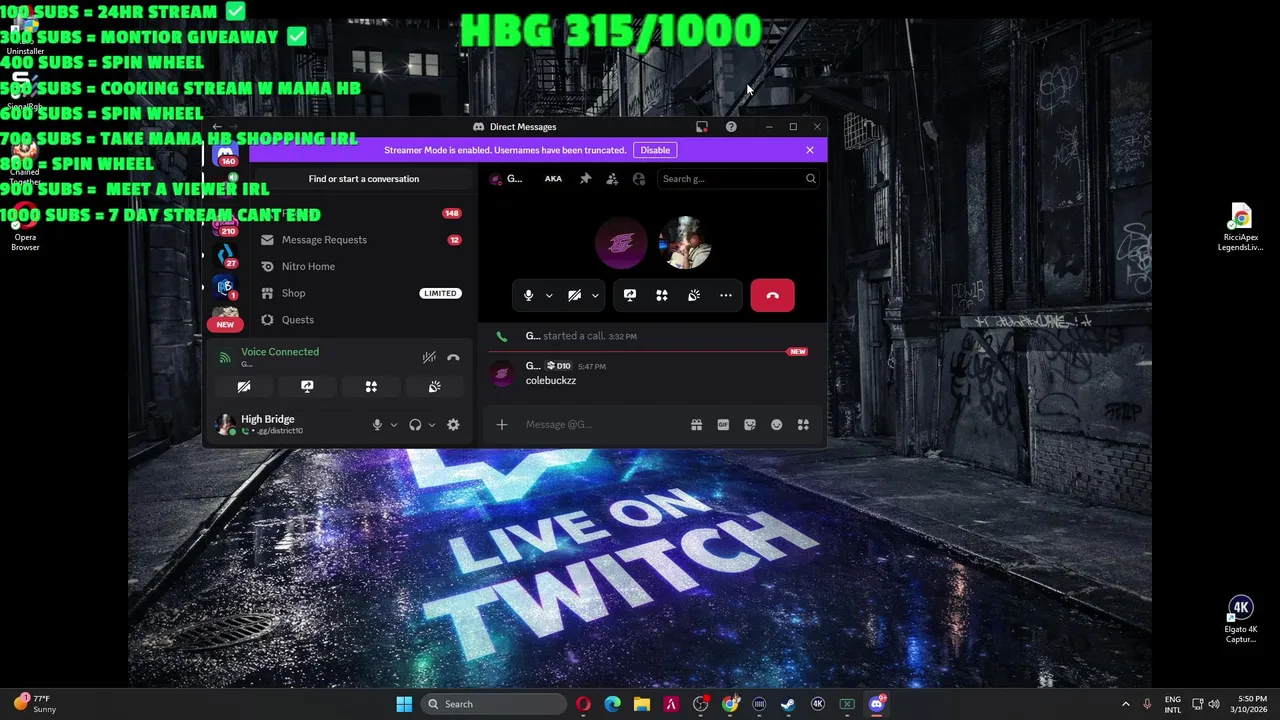This screenshot has width=1280, height=720.
Task: Dismiss the Streamer Mode banner
Action: coord(810,150)
